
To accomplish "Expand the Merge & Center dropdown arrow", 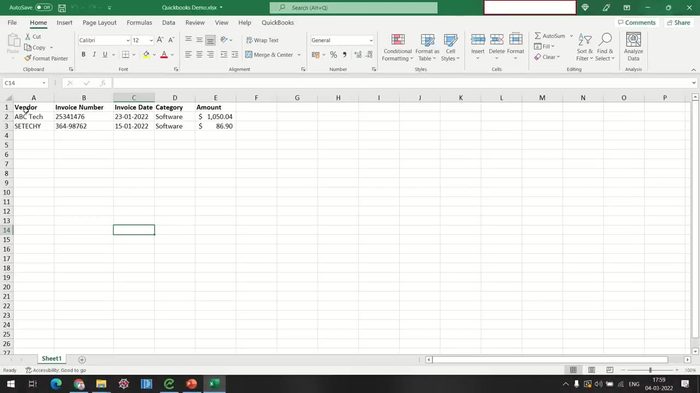I will click(x=299, y=54).
